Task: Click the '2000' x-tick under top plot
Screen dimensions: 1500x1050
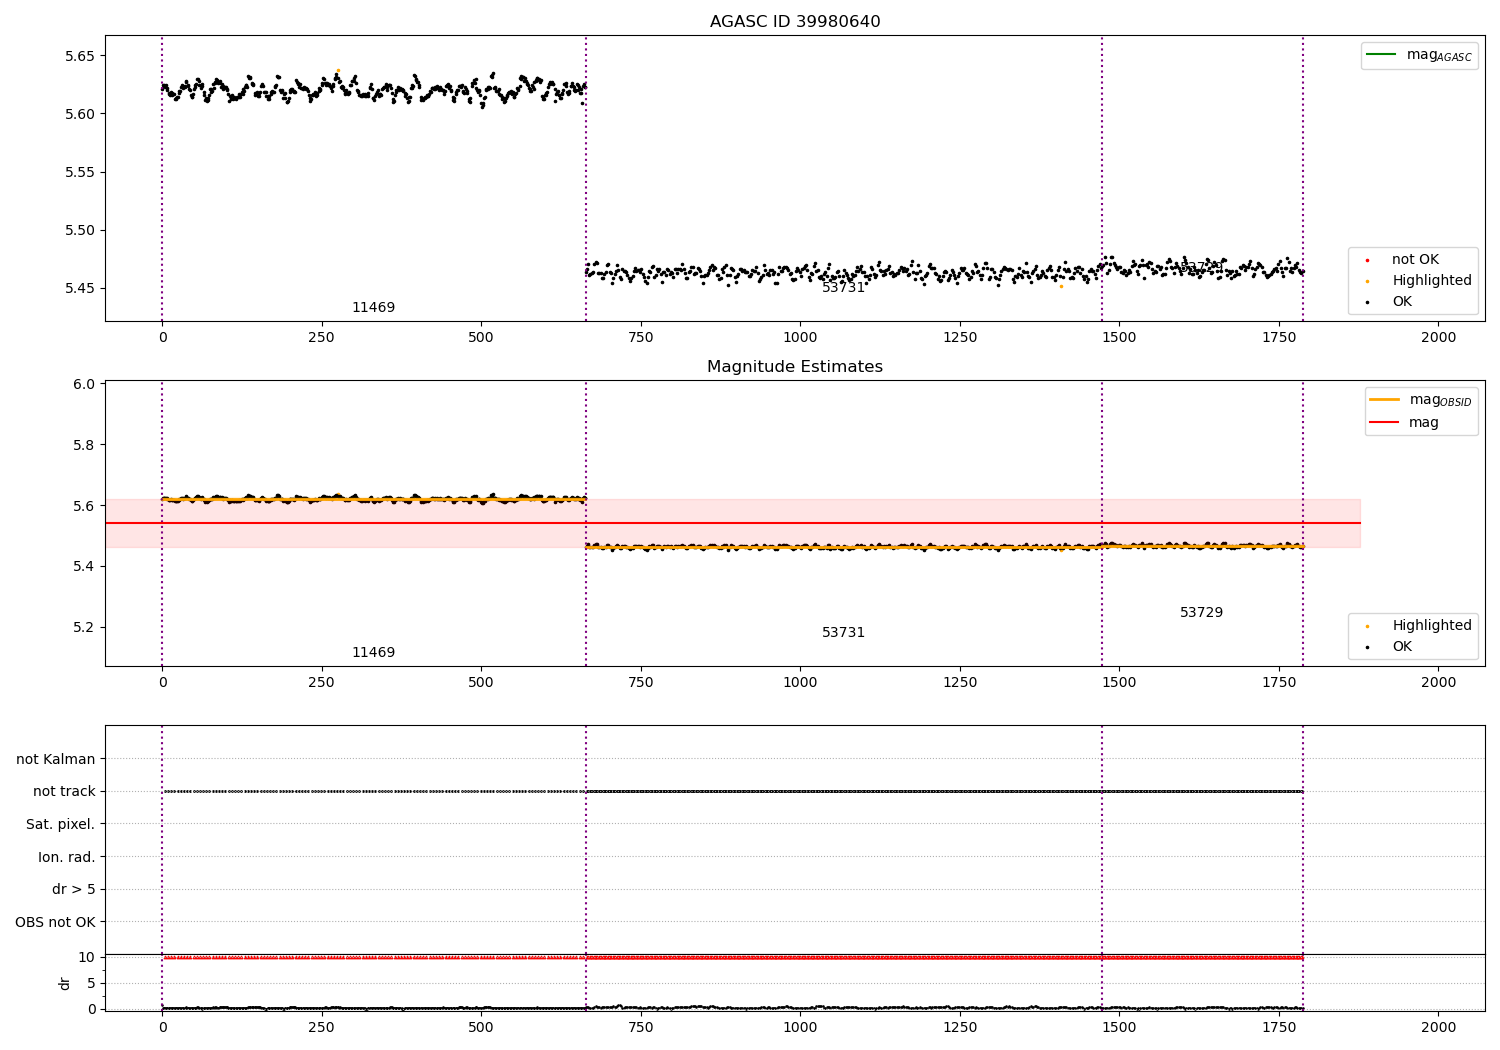Action: [x=1439, y=338]
